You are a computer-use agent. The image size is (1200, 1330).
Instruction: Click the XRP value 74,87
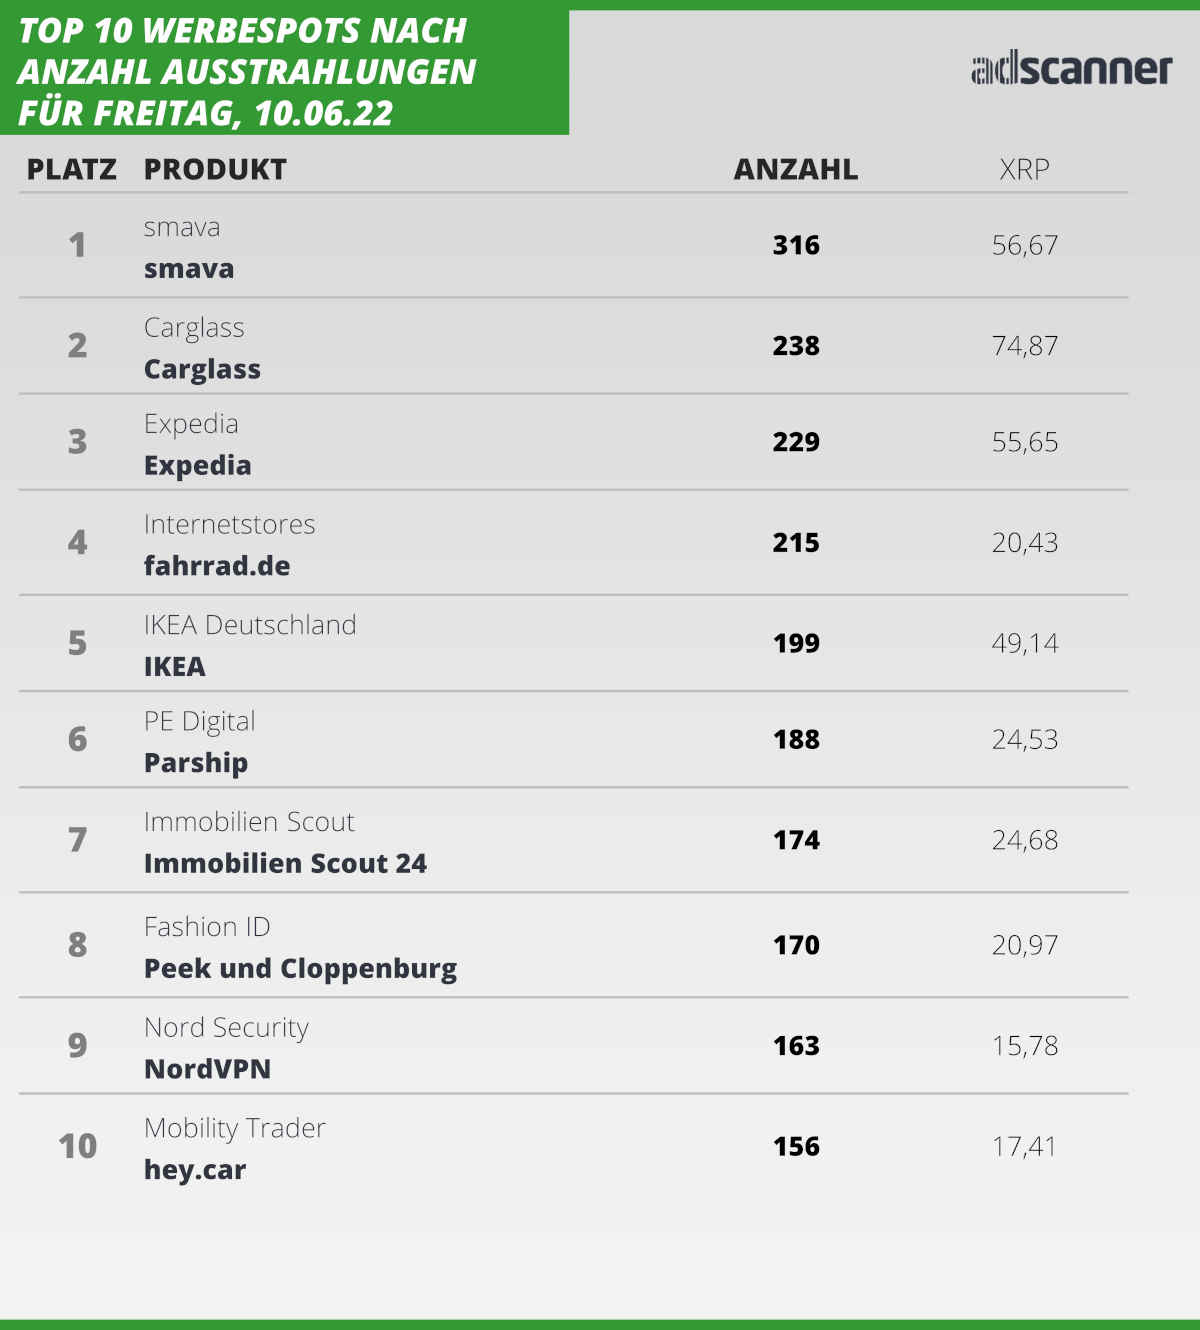coord(1025,346)
